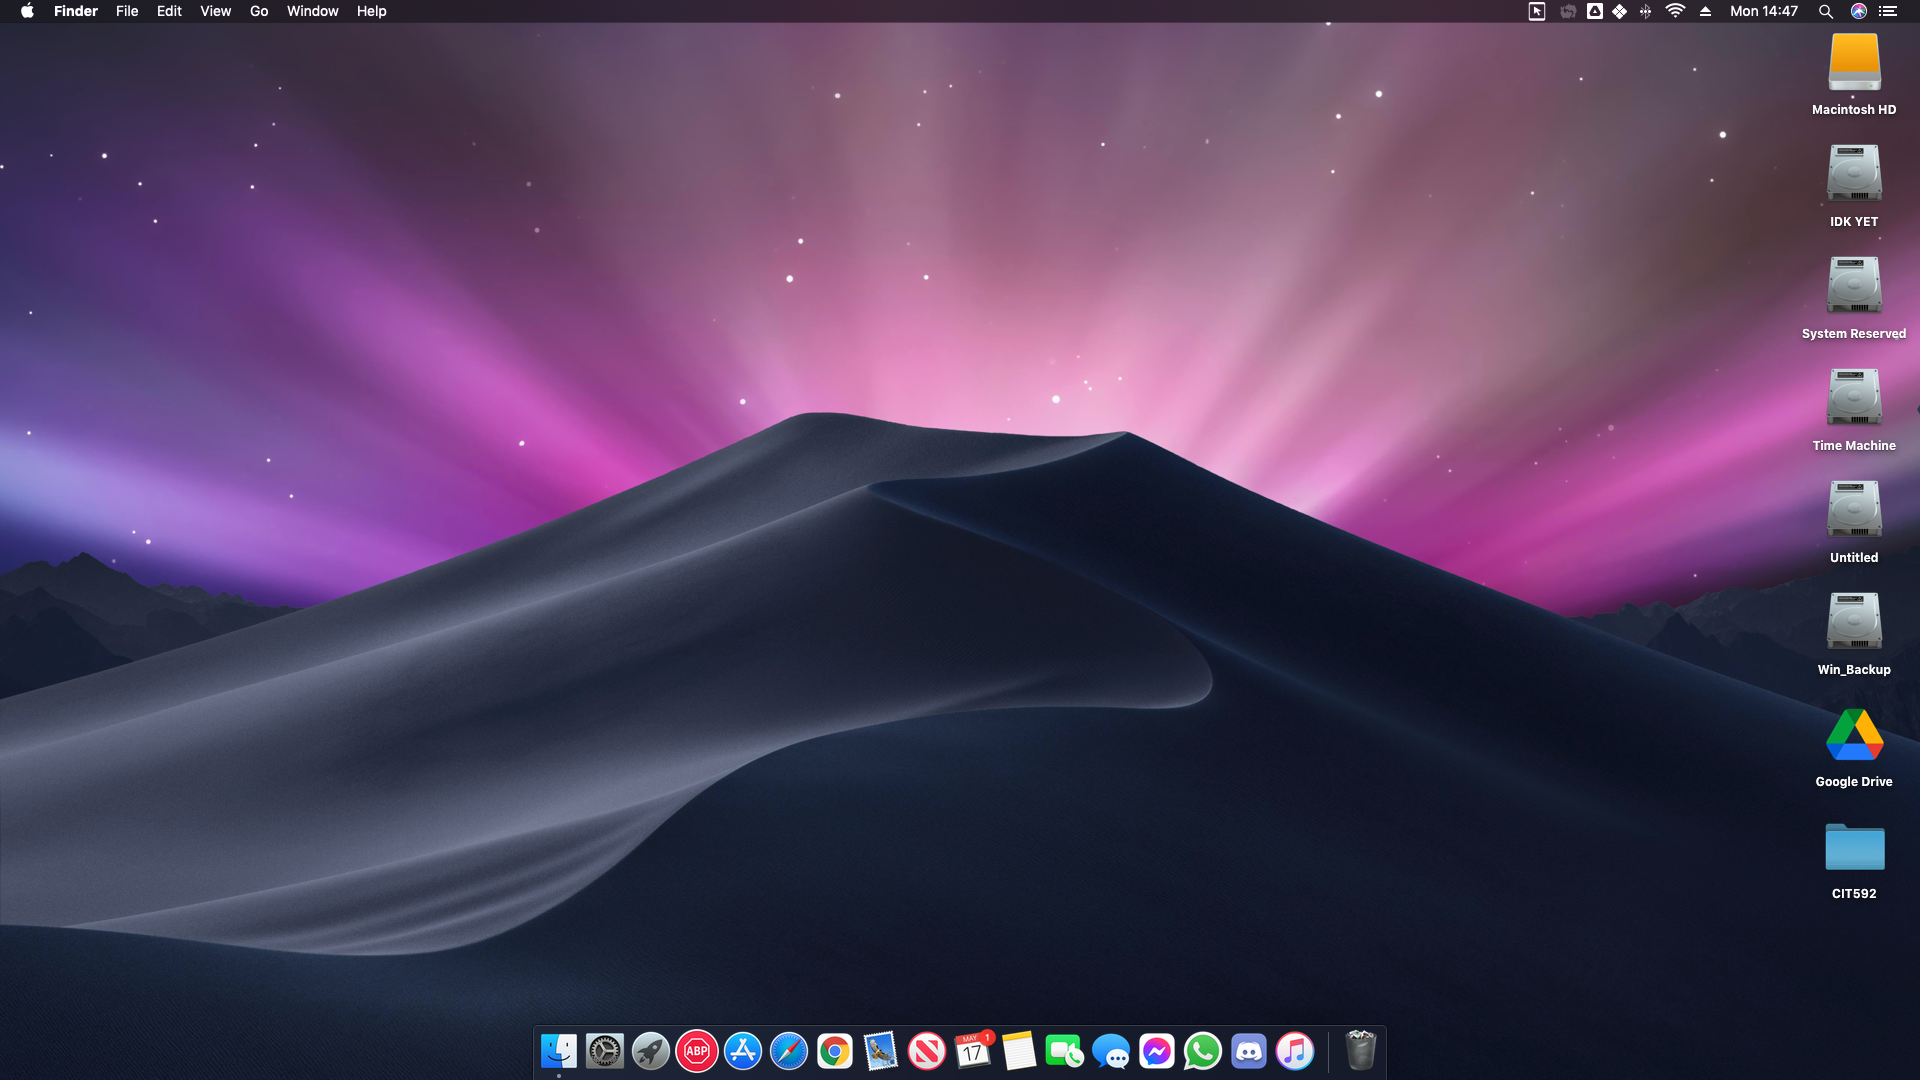This screenshot has width=1920, height=1080.
Task: Open the App Store from the Dock
Action: (742, 1051)
